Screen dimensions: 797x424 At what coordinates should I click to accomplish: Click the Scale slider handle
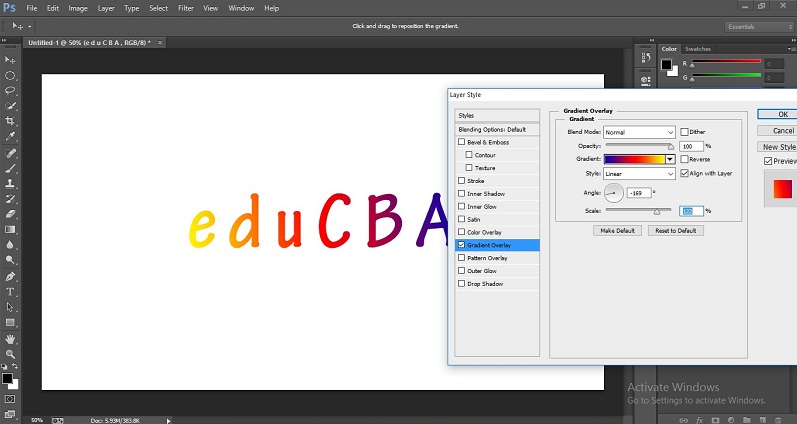pyautogui.click(x=657, y=211)
